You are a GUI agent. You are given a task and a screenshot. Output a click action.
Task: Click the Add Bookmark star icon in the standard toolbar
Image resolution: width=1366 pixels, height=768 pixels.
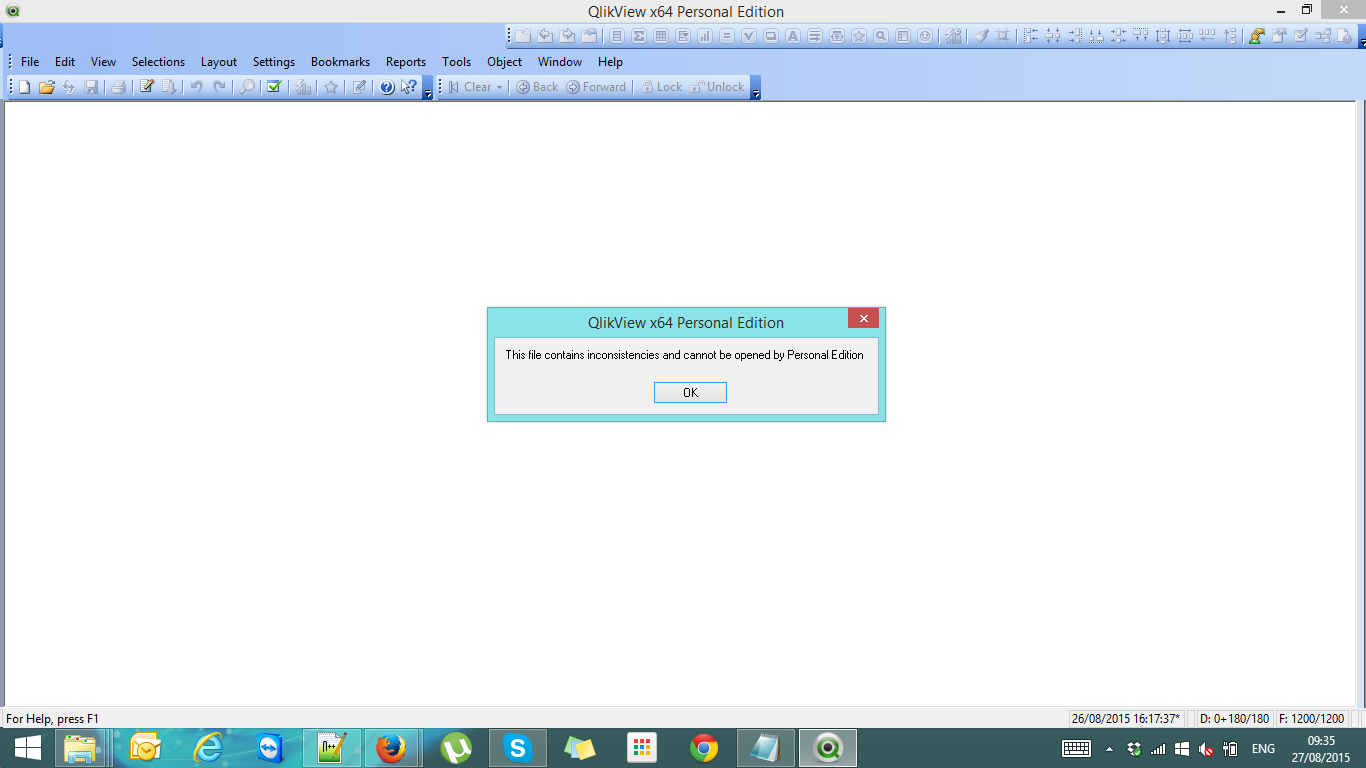(331, 87)
